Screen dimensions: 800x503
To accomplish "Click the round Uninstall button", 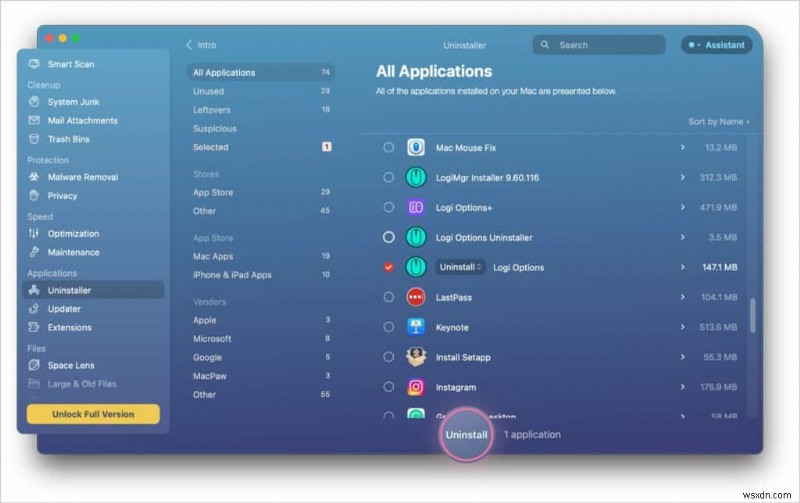I will coord(466,435).
